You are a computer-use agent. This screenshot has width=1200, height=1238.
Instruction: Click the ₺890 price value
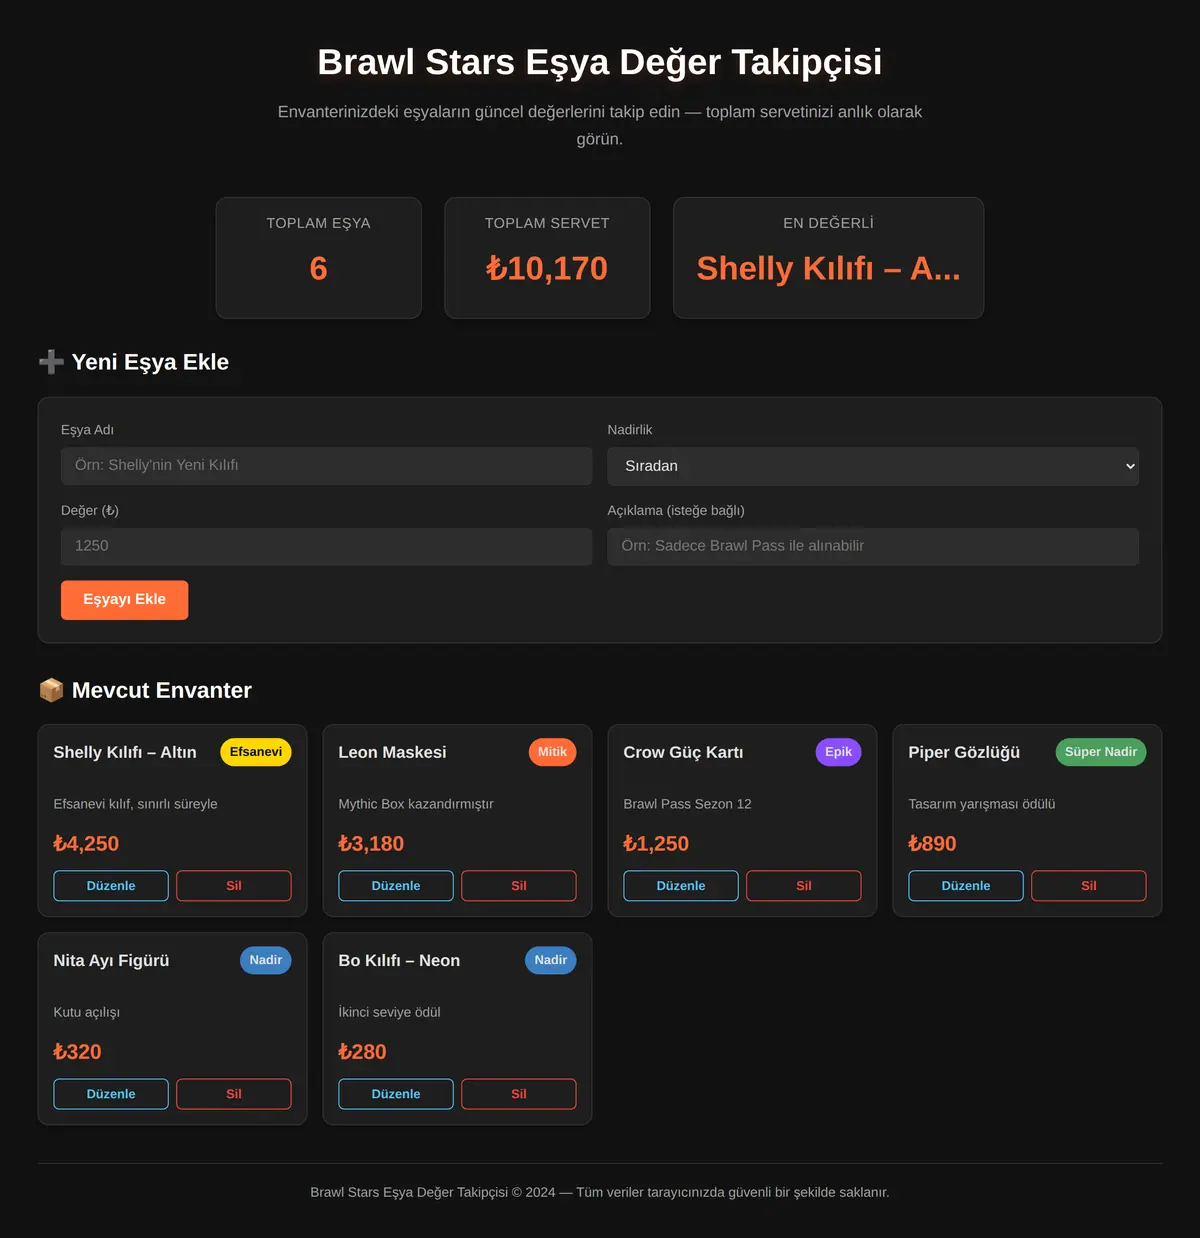coord(932,844)
